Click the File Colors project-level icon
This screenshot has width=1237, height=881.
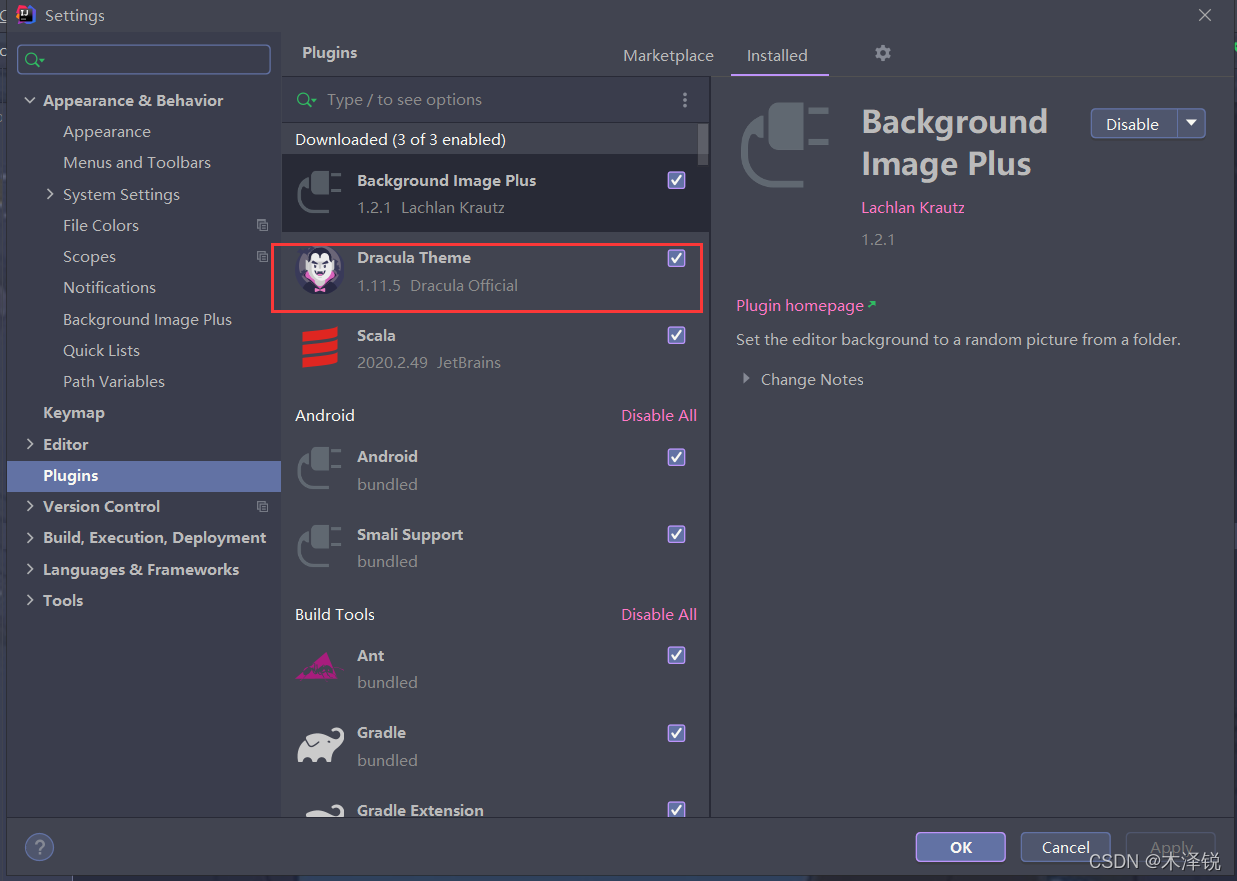point(263,225)
